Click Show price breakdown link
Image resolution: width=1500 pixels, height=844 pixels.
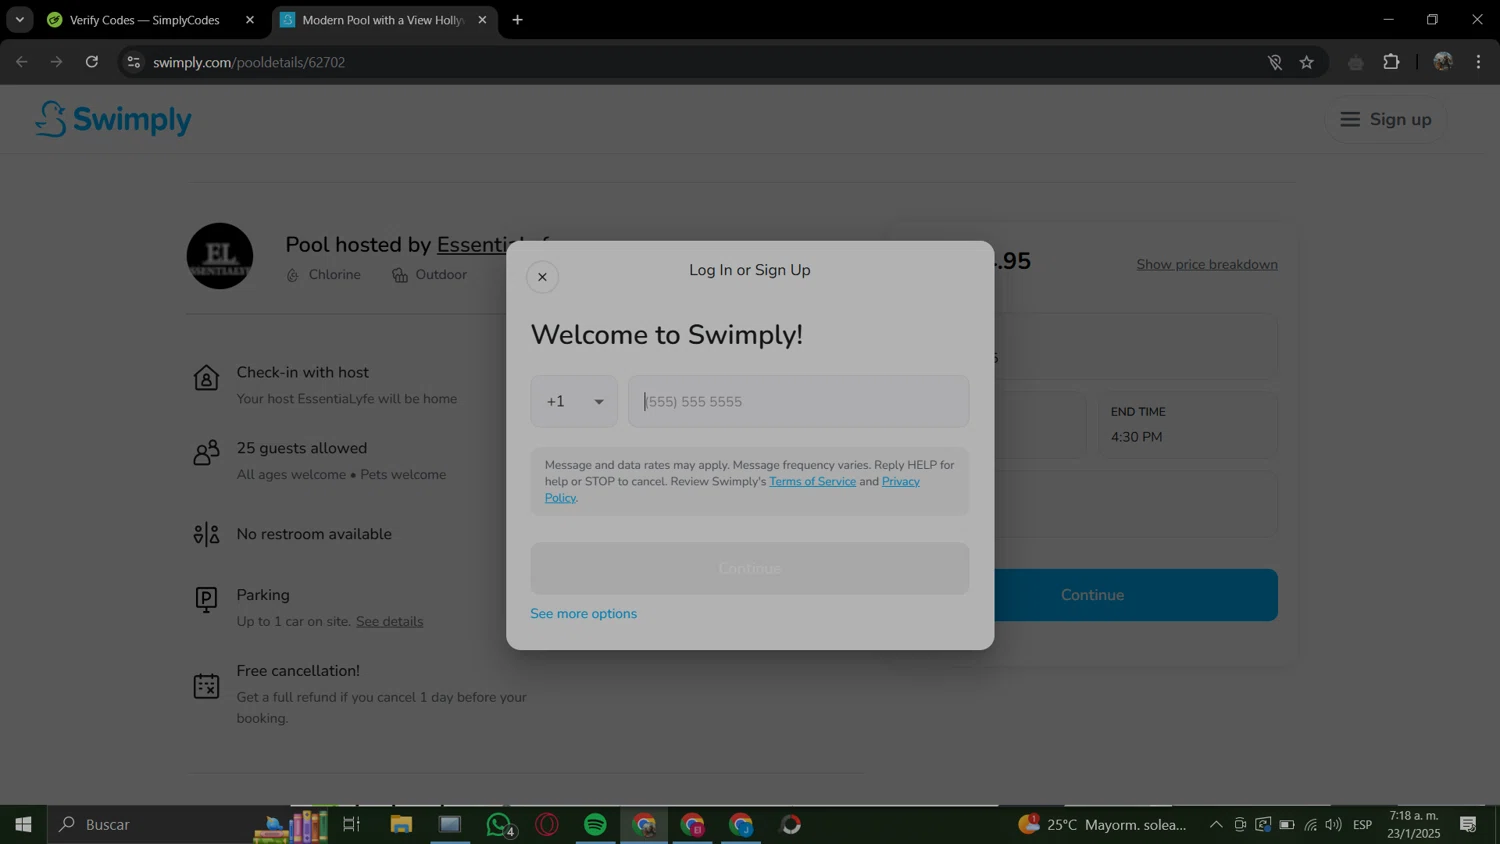tap(1206, 264)
